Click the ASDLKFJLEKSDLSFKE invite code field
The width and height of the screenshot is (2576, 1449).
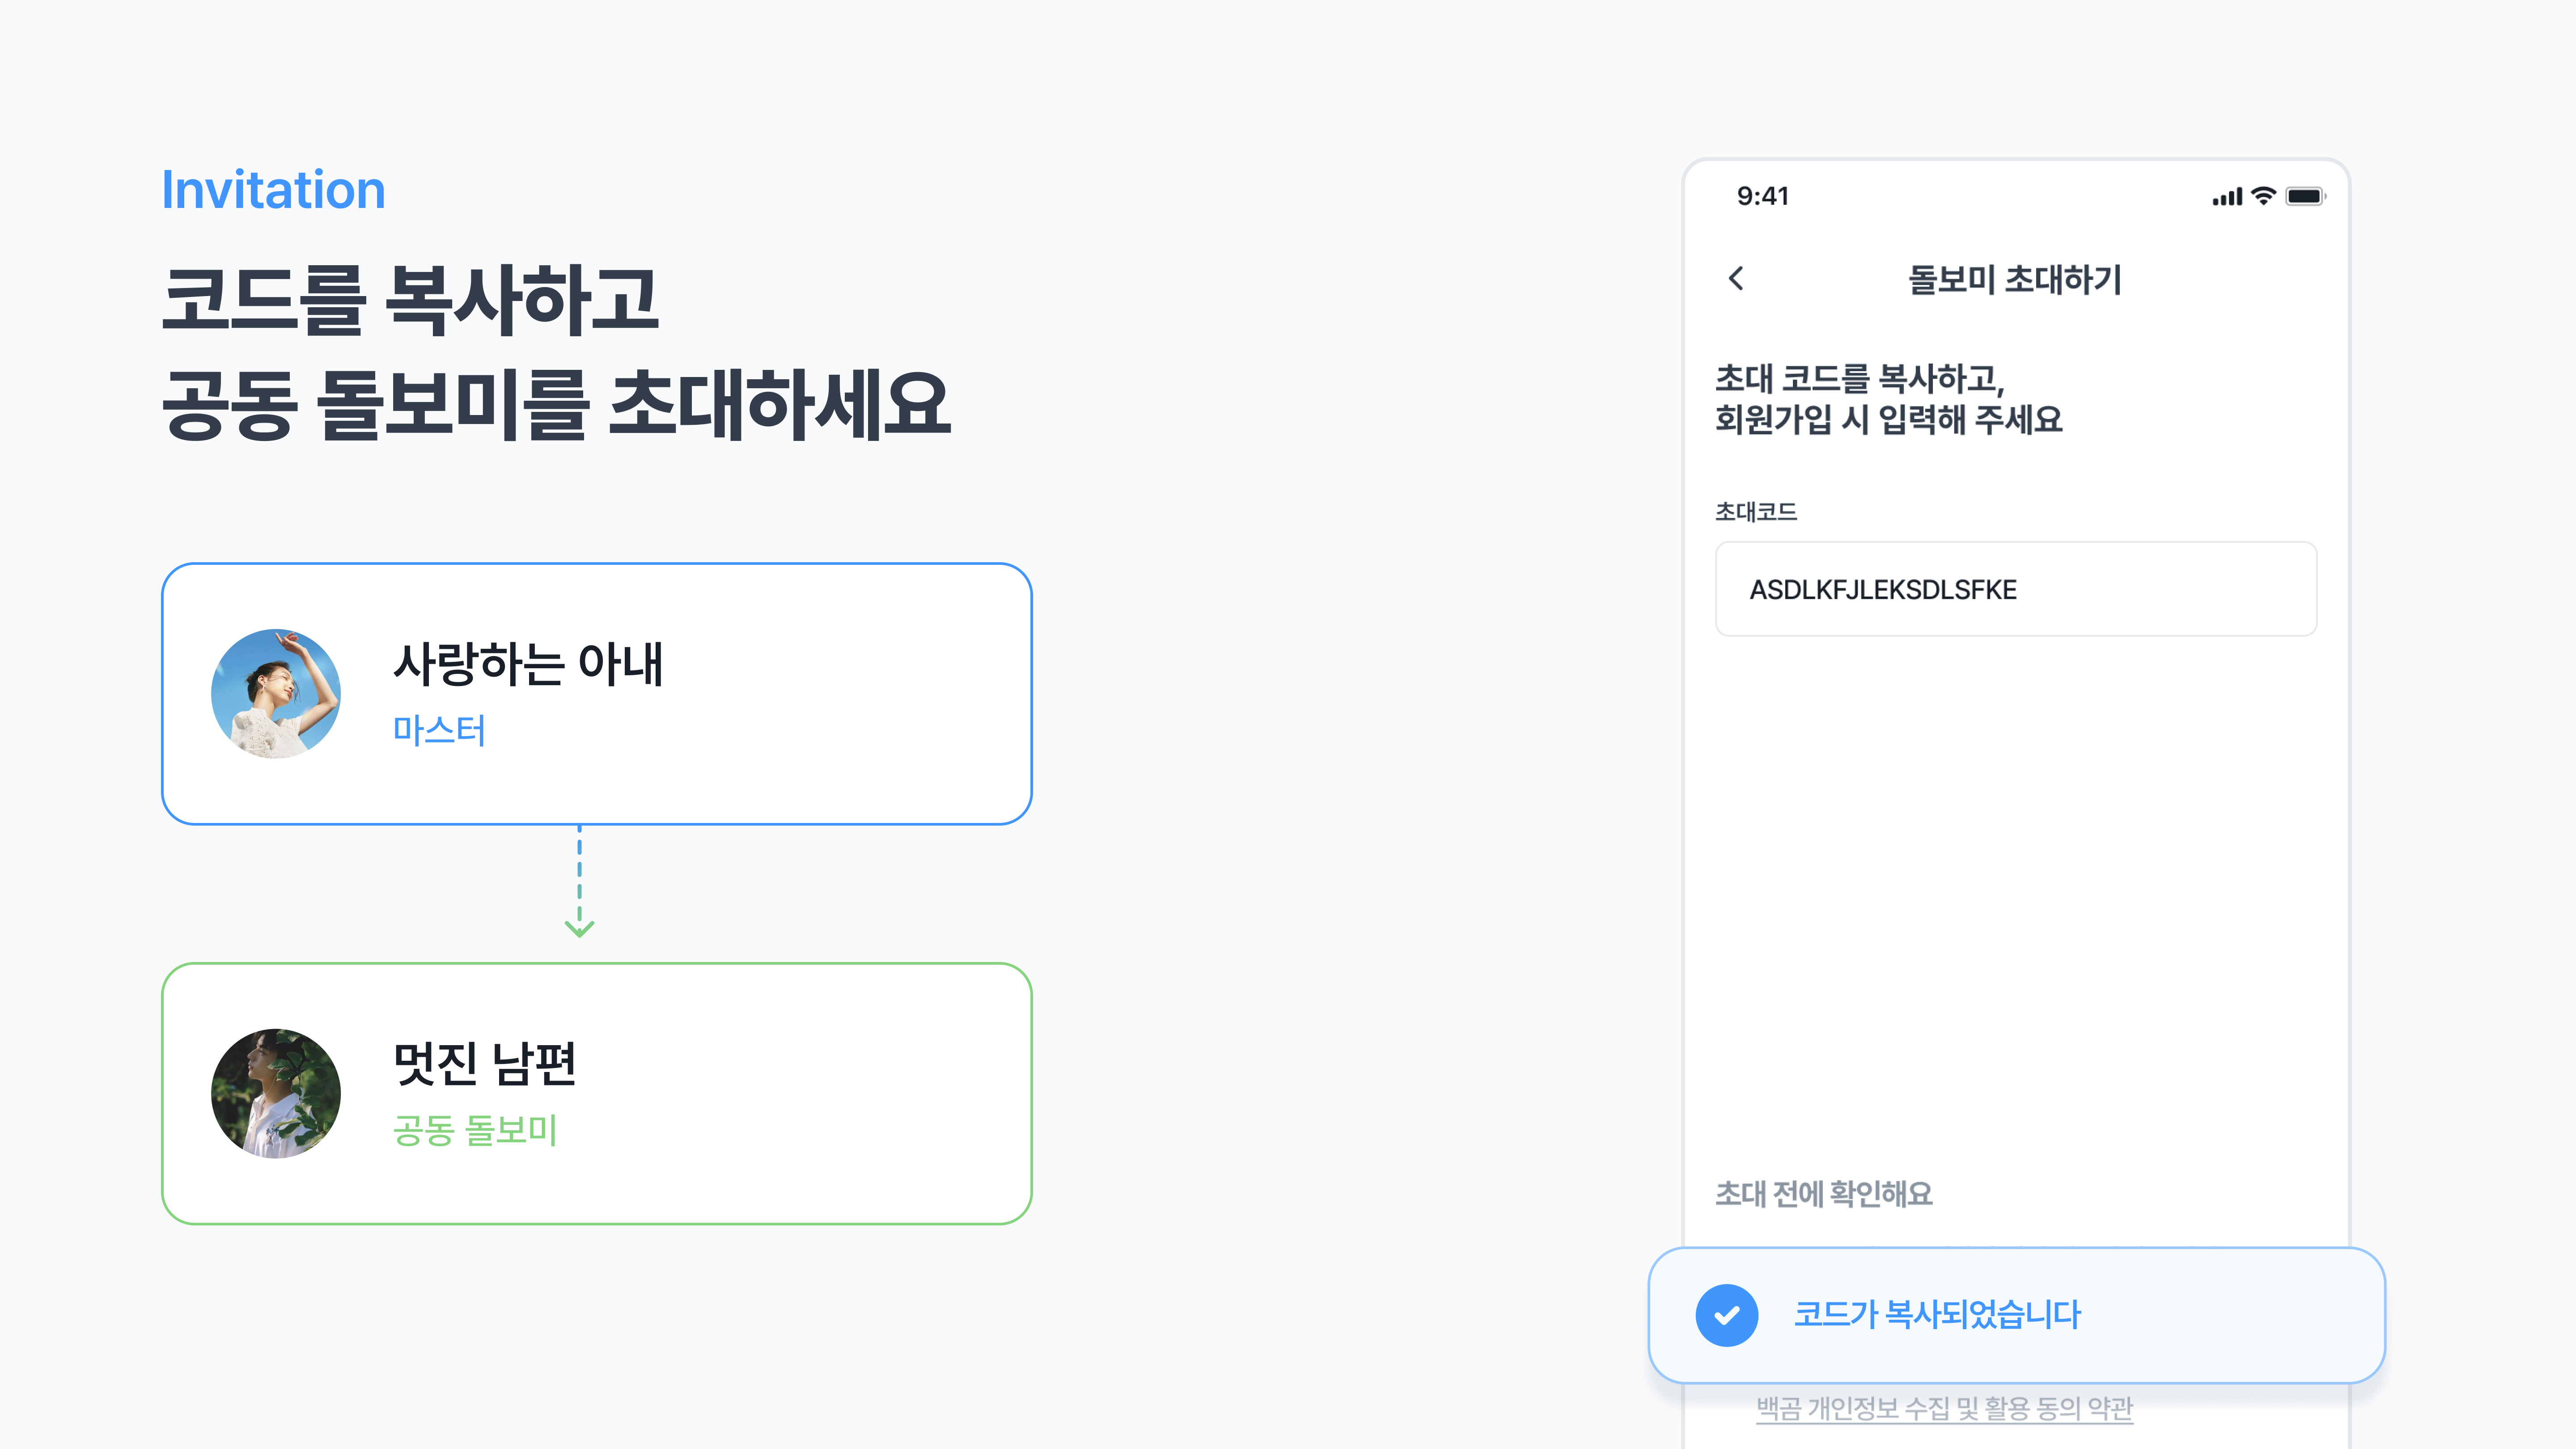pos(2015,590)
